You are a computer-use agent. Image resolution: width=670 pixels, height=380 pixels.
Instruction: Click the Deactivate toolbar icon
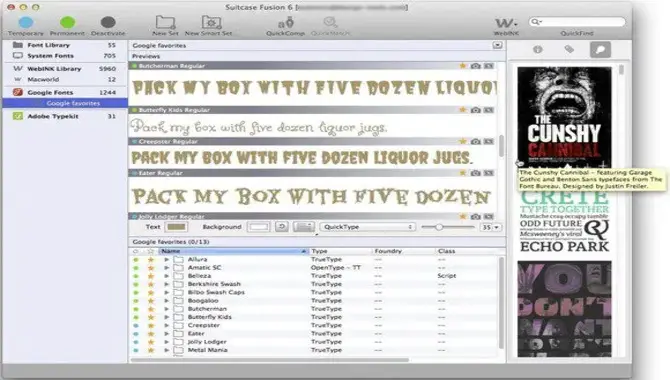[108, 22]
